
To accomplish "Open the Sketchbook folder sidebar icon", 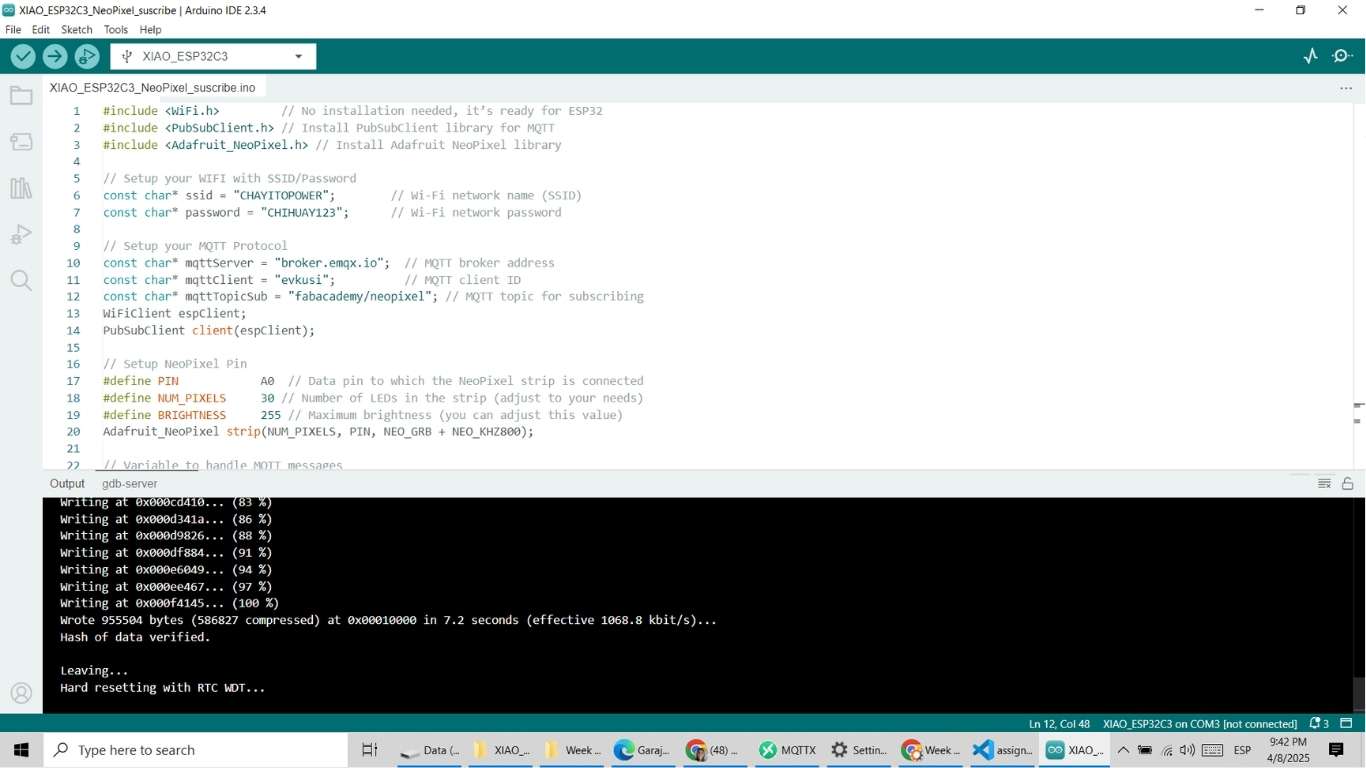I will pyautogui.click(x=21, y=96).
